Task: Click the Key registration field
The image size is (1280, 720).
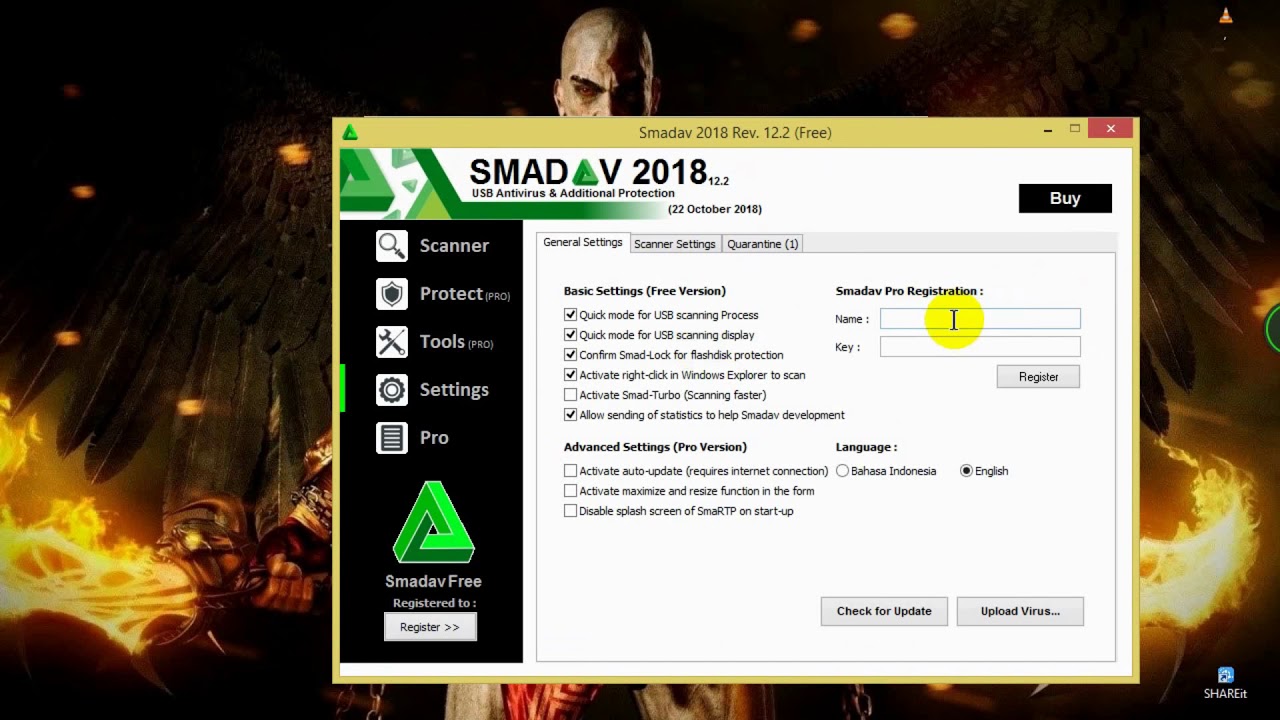Action: pos(980,347)
